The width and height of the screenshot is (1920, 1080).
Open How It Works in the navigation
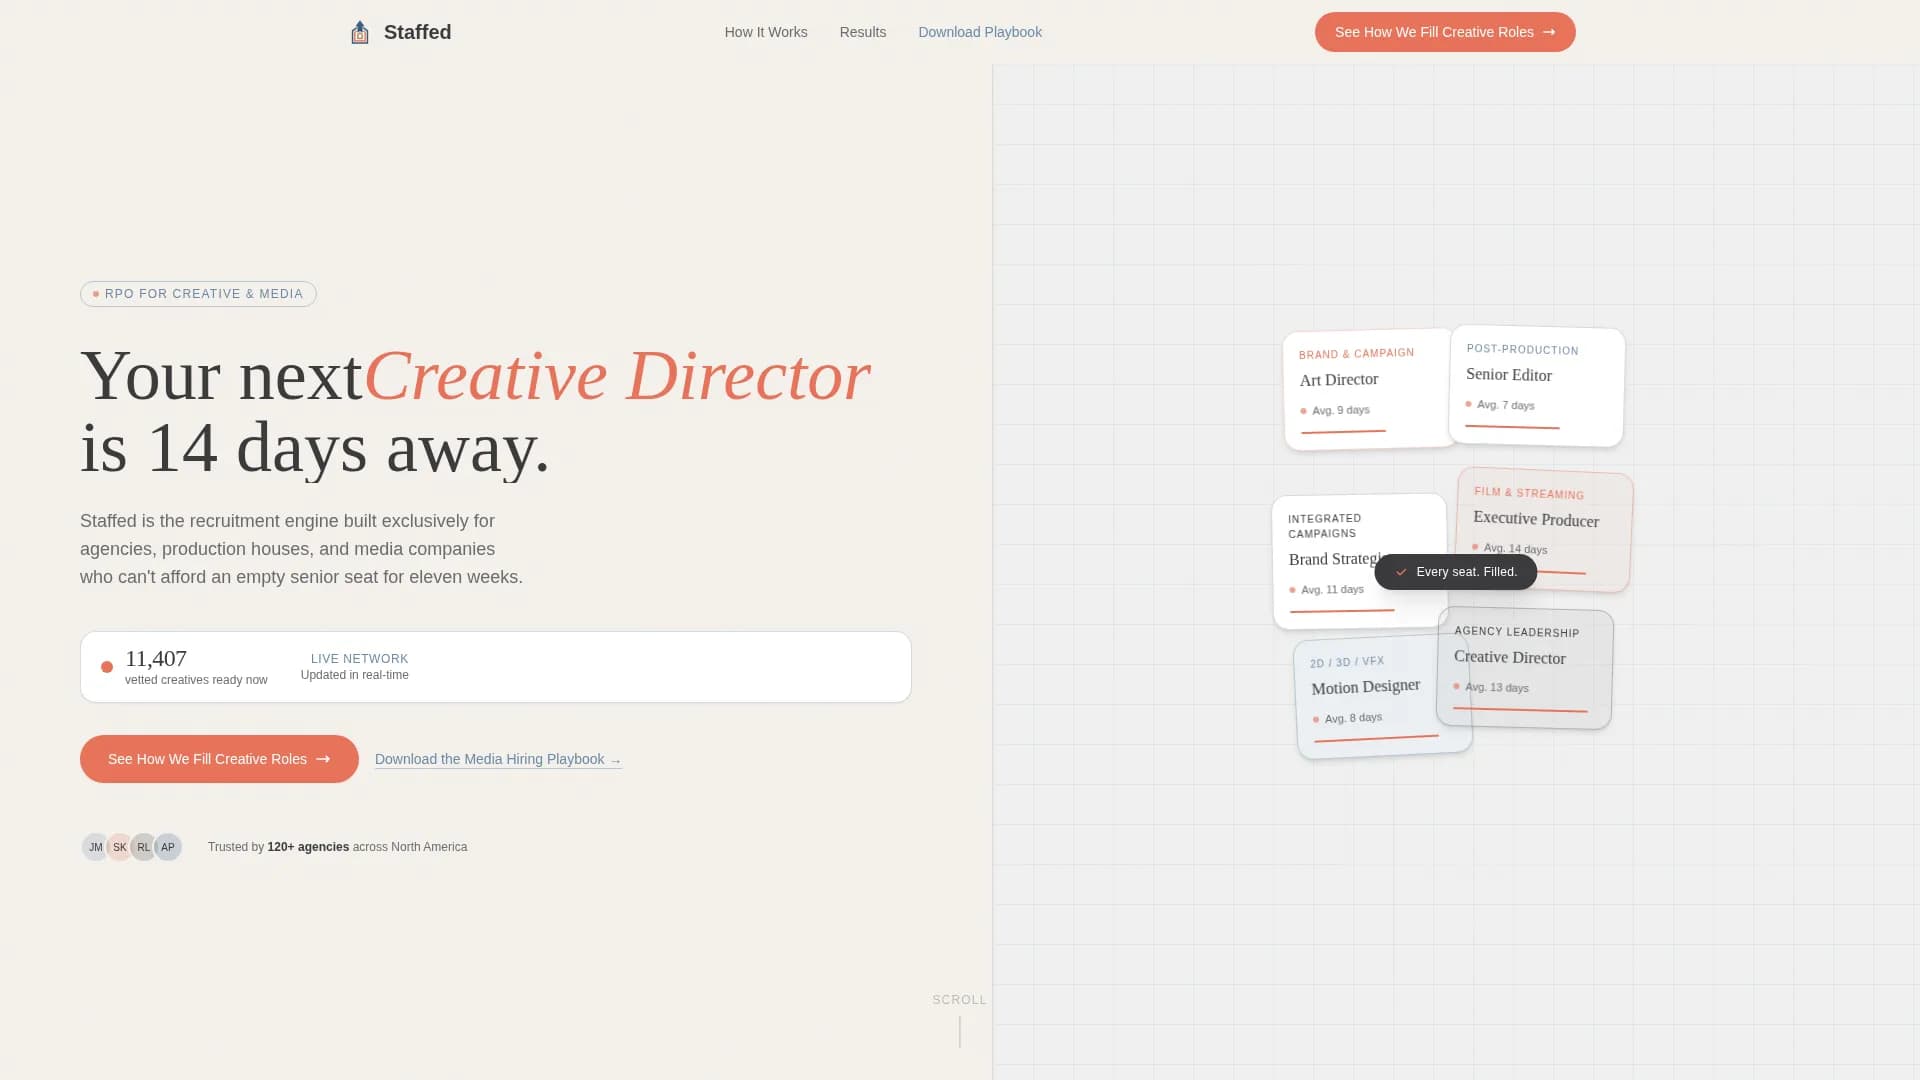click(765, 32)
